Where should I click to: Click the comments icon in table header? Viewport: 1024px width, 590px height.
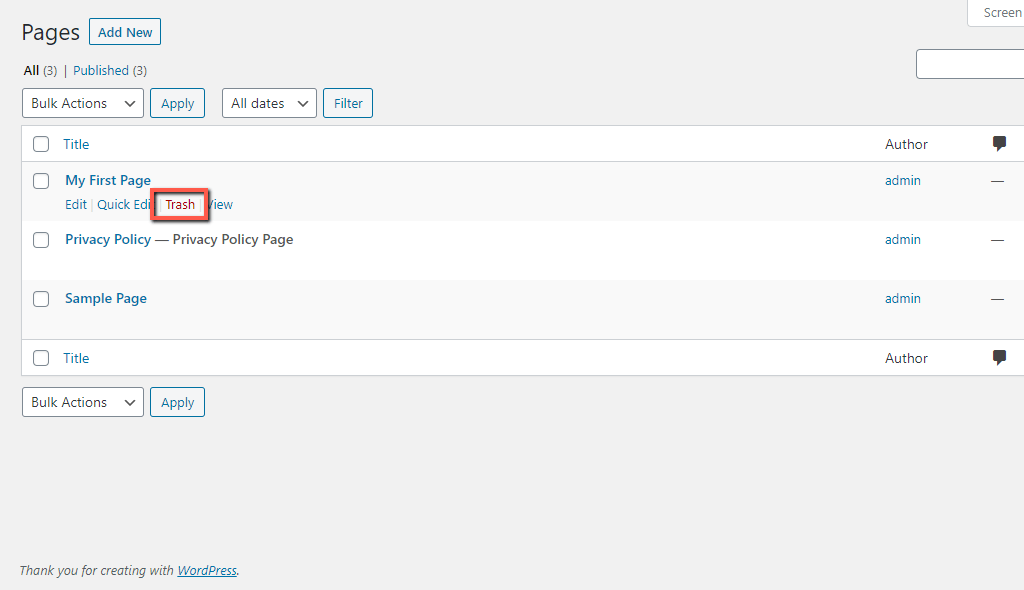click(x=999, y=144)
